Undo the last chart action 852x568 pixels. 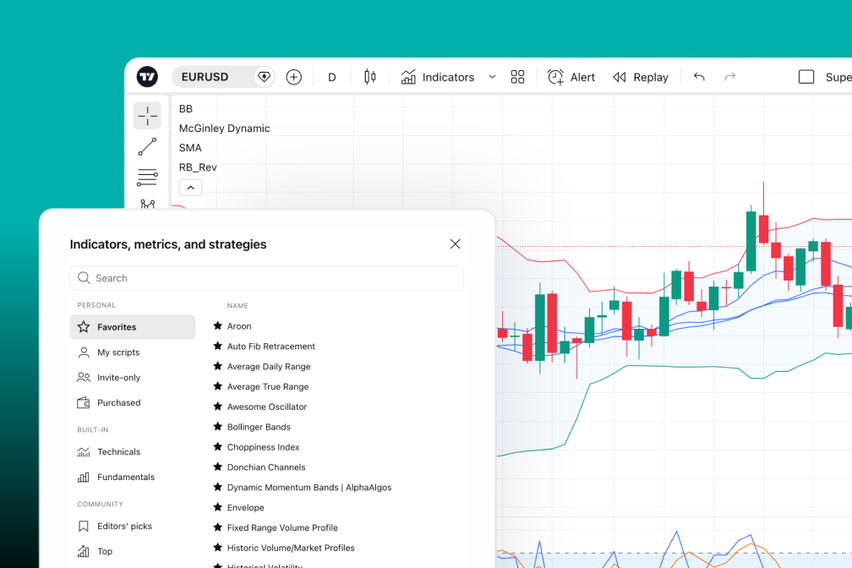(x=699, y=77)
